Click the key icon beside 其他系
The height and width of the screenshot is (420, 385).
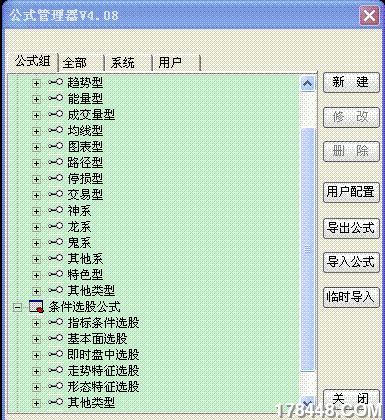point(55,258)
